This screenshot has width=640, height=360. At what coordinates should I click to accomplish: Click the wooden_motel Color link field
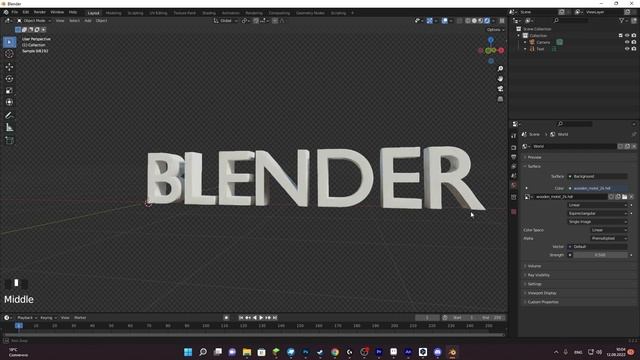pyautogui.click(x=597, y=189)
